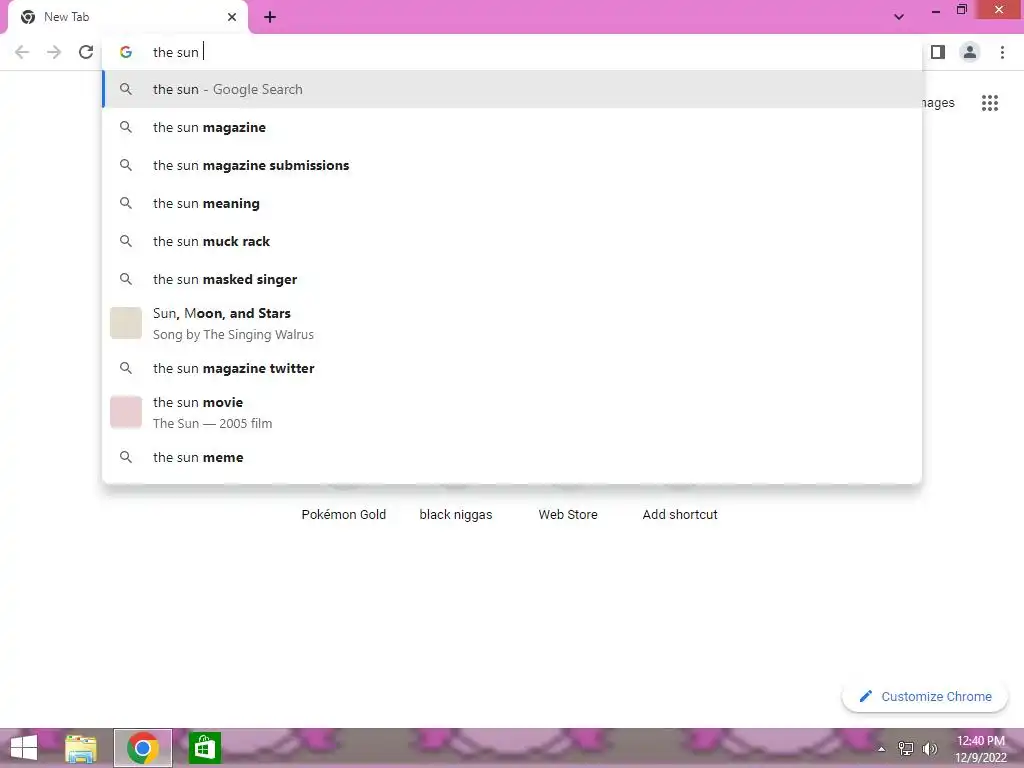Open the profile avatar menu
The height and width of the screenshot is (768, 1024).
click(970, 52)
